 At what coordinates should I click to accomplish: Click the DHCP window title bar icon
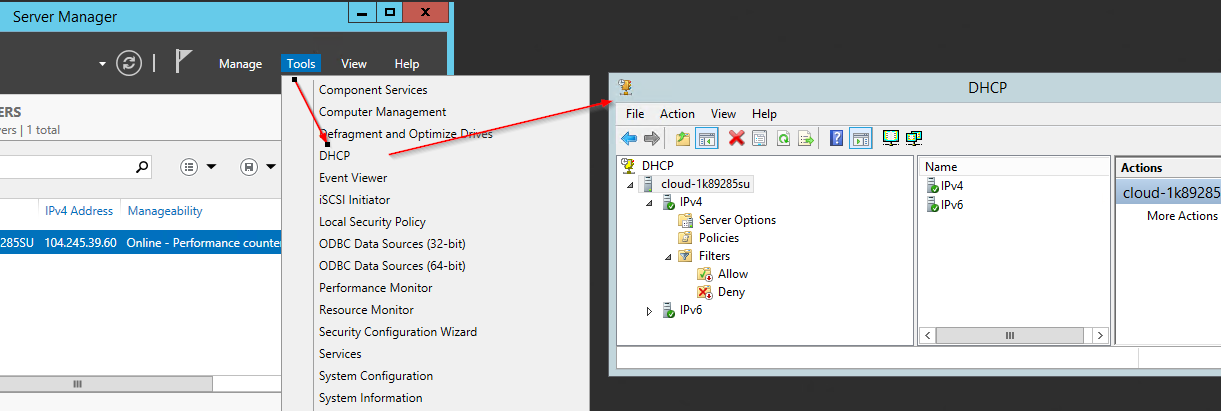(626, 87)
